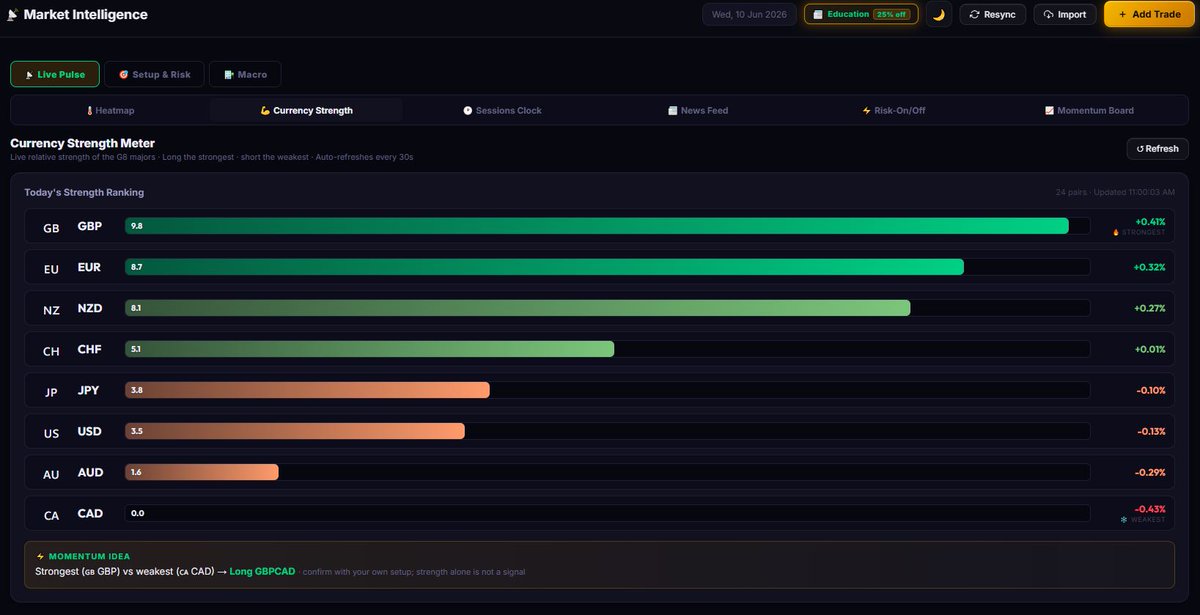This screenshot has width=1200, height=615.
Task: Click the newspaper icon beside News Feed
Action: (673, 110)
